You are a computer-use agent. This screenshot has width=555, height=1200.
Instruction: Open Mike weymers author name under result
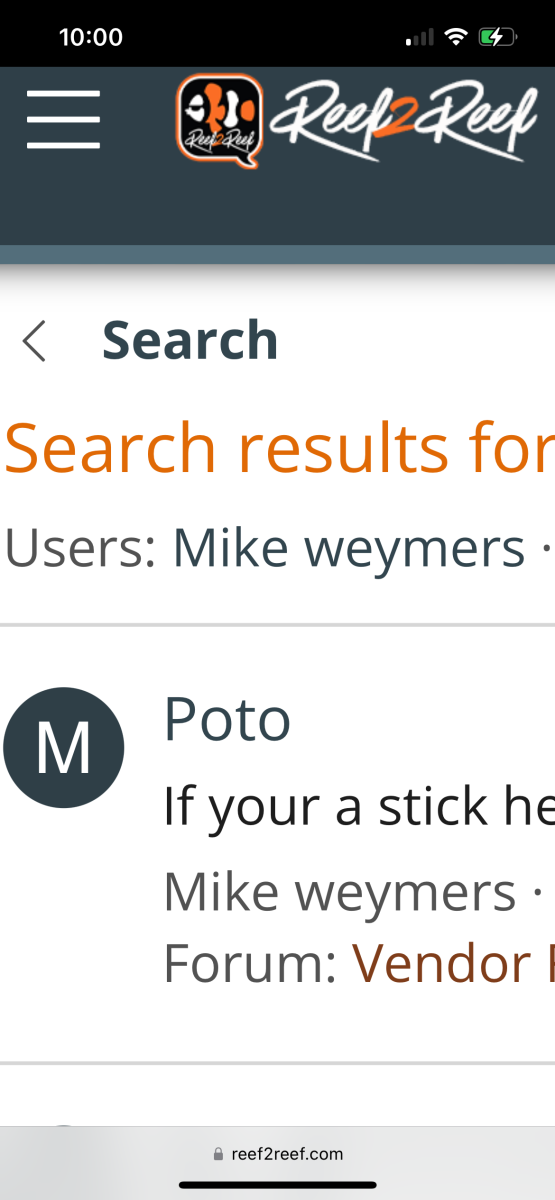click(339, 892)
